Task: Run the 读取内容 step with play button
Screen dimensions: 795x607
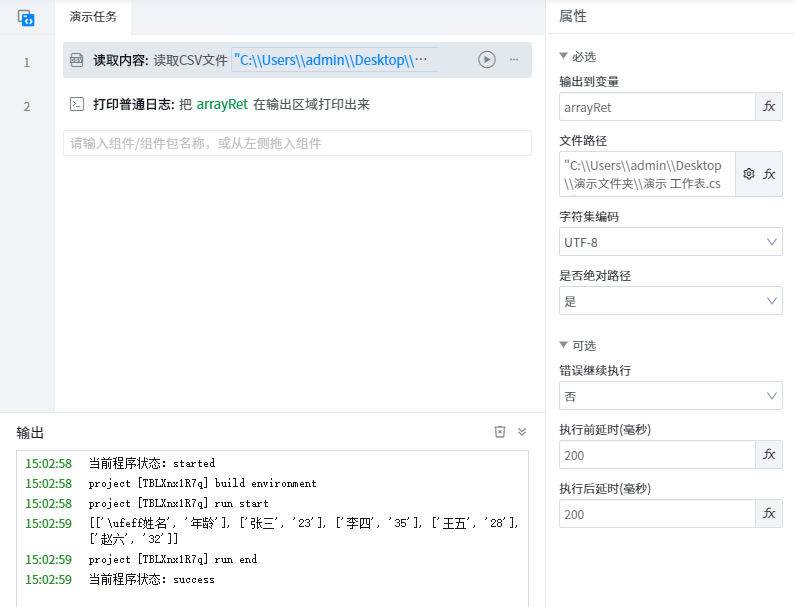Action: [x=486, y=60]
